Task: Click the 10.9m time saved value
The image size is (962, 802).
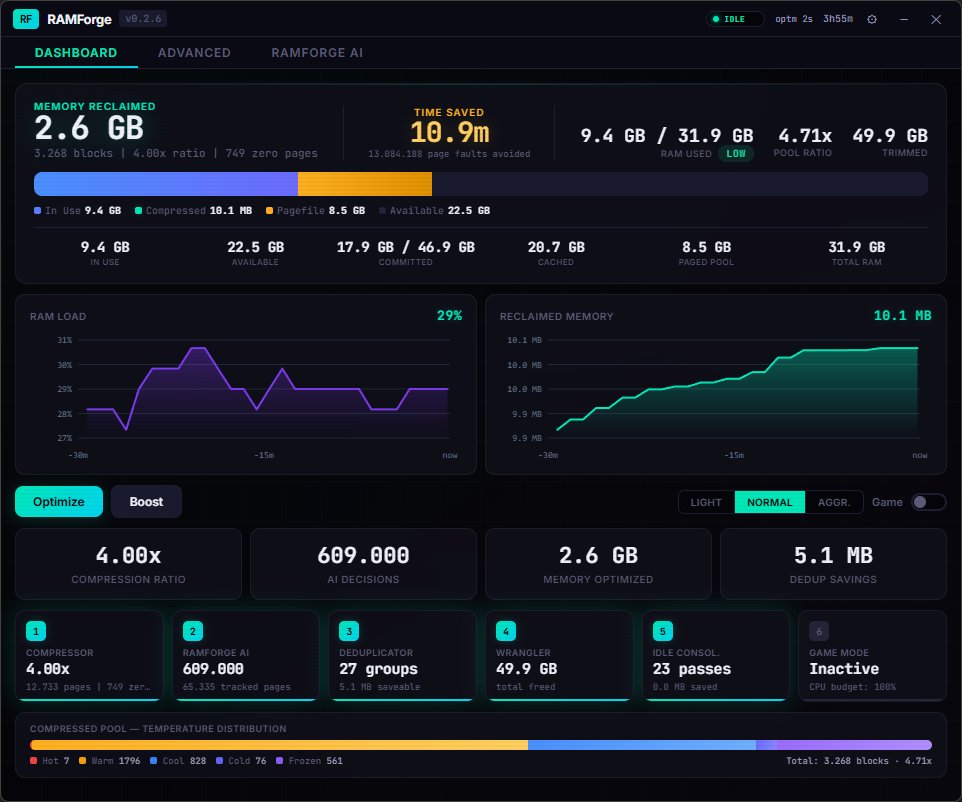Action: (449, 132)
